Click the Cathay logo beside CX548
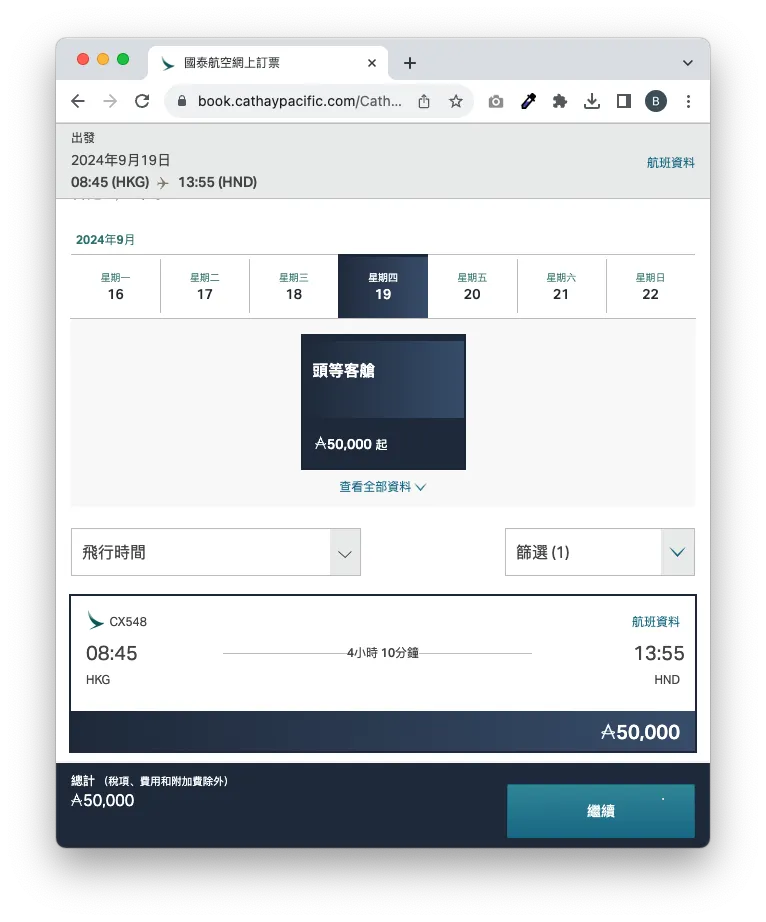Screen dimensions: 766x922 (95, 621)
